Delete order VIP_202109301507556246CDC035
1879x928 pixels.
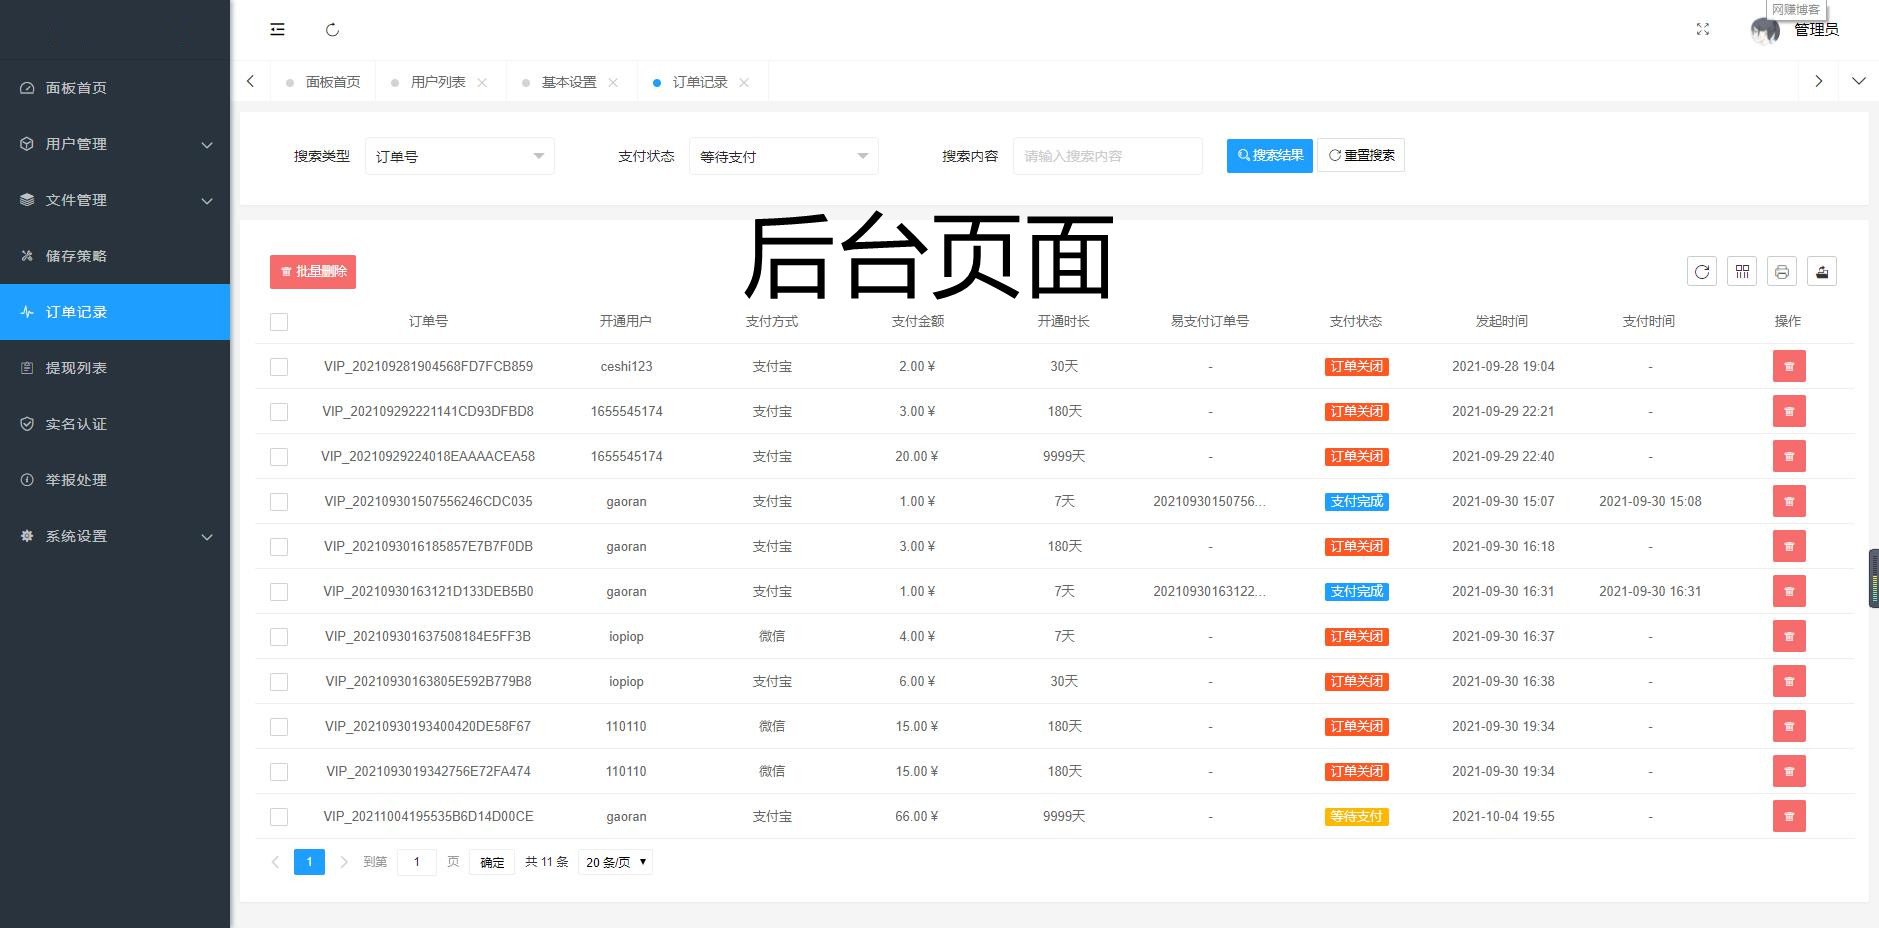coord(1789,501)
